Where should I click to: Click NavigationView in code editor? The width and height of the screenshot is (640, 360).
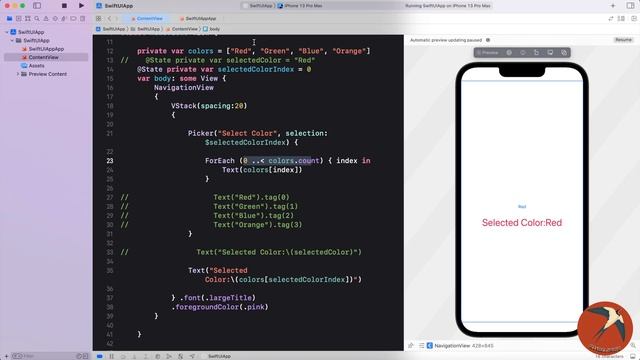[184, 87]
